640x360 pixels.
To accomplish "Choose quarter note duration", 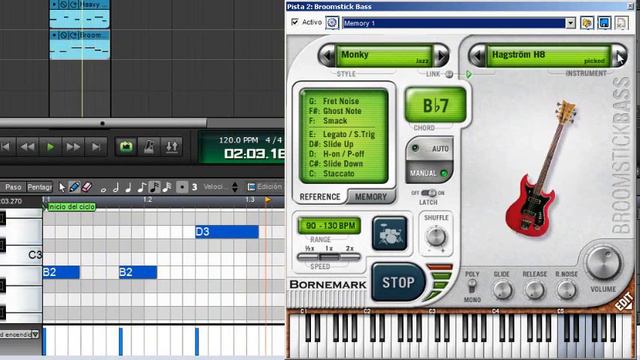I will 128,187.
